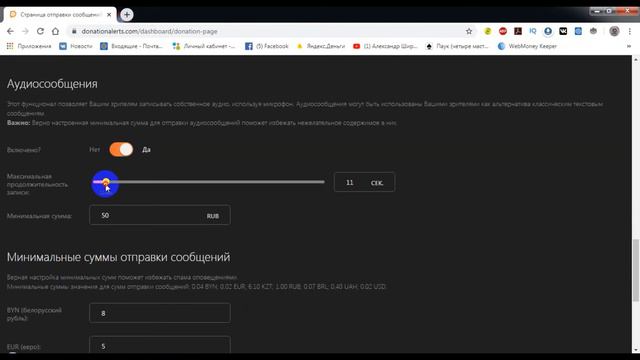Screen dimensions: 640x360
Task: Click the Да label next to the switch
Action: tap(146, 150)
